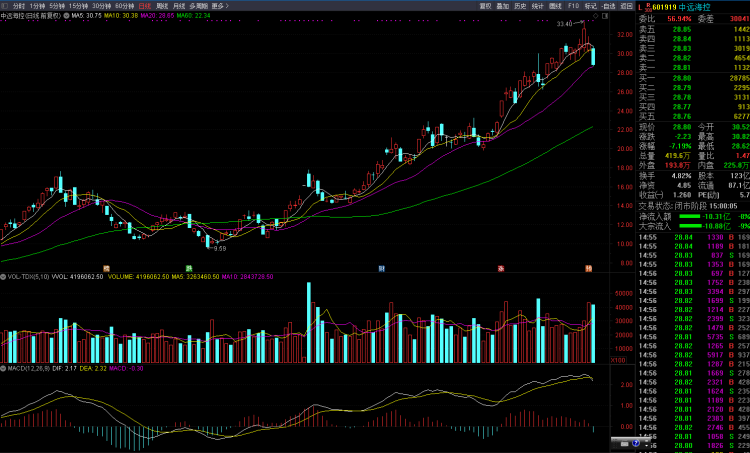Click the red L icon beside stock code
750x453 pixels.
click(x=642, y=6)
